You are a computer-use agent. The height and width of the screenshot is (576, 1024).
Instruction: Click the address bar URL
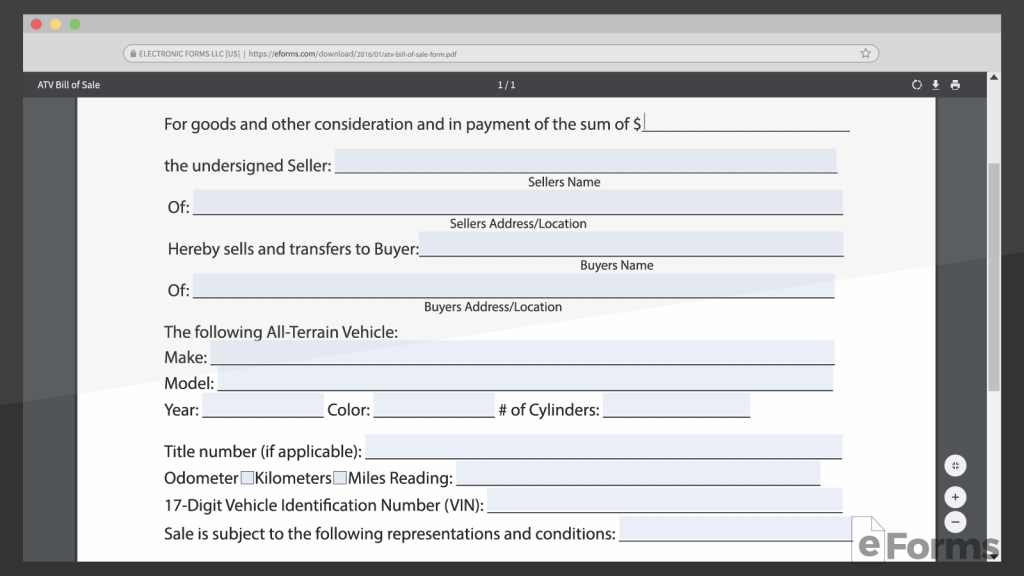click(400, 53)
